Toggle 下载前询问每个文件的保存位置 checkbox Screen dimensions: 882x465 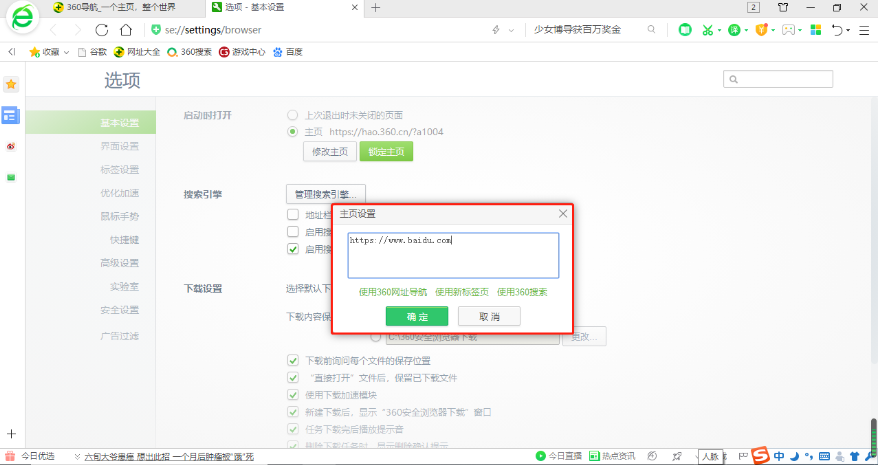click(293, 360)
